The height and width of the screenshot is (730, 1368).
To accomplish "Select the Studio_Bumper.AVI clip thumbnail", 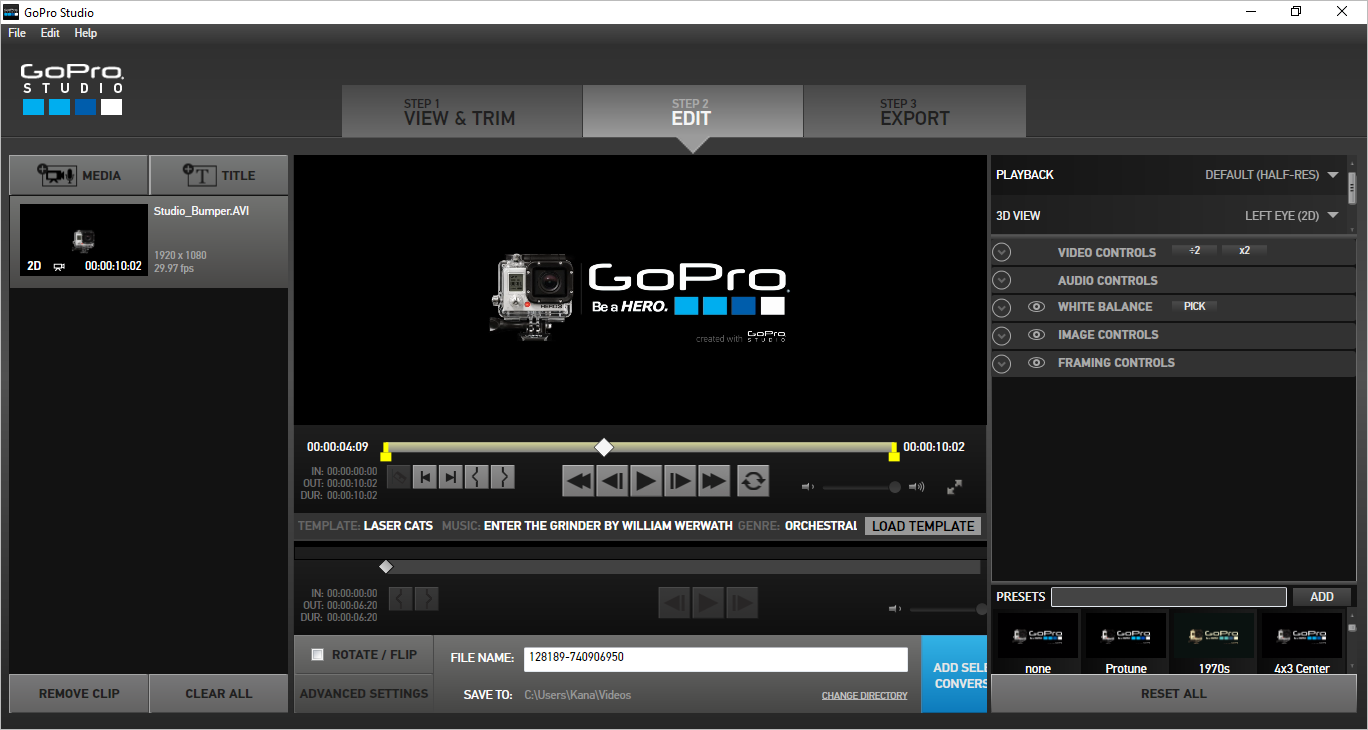I will click(83, 240).
